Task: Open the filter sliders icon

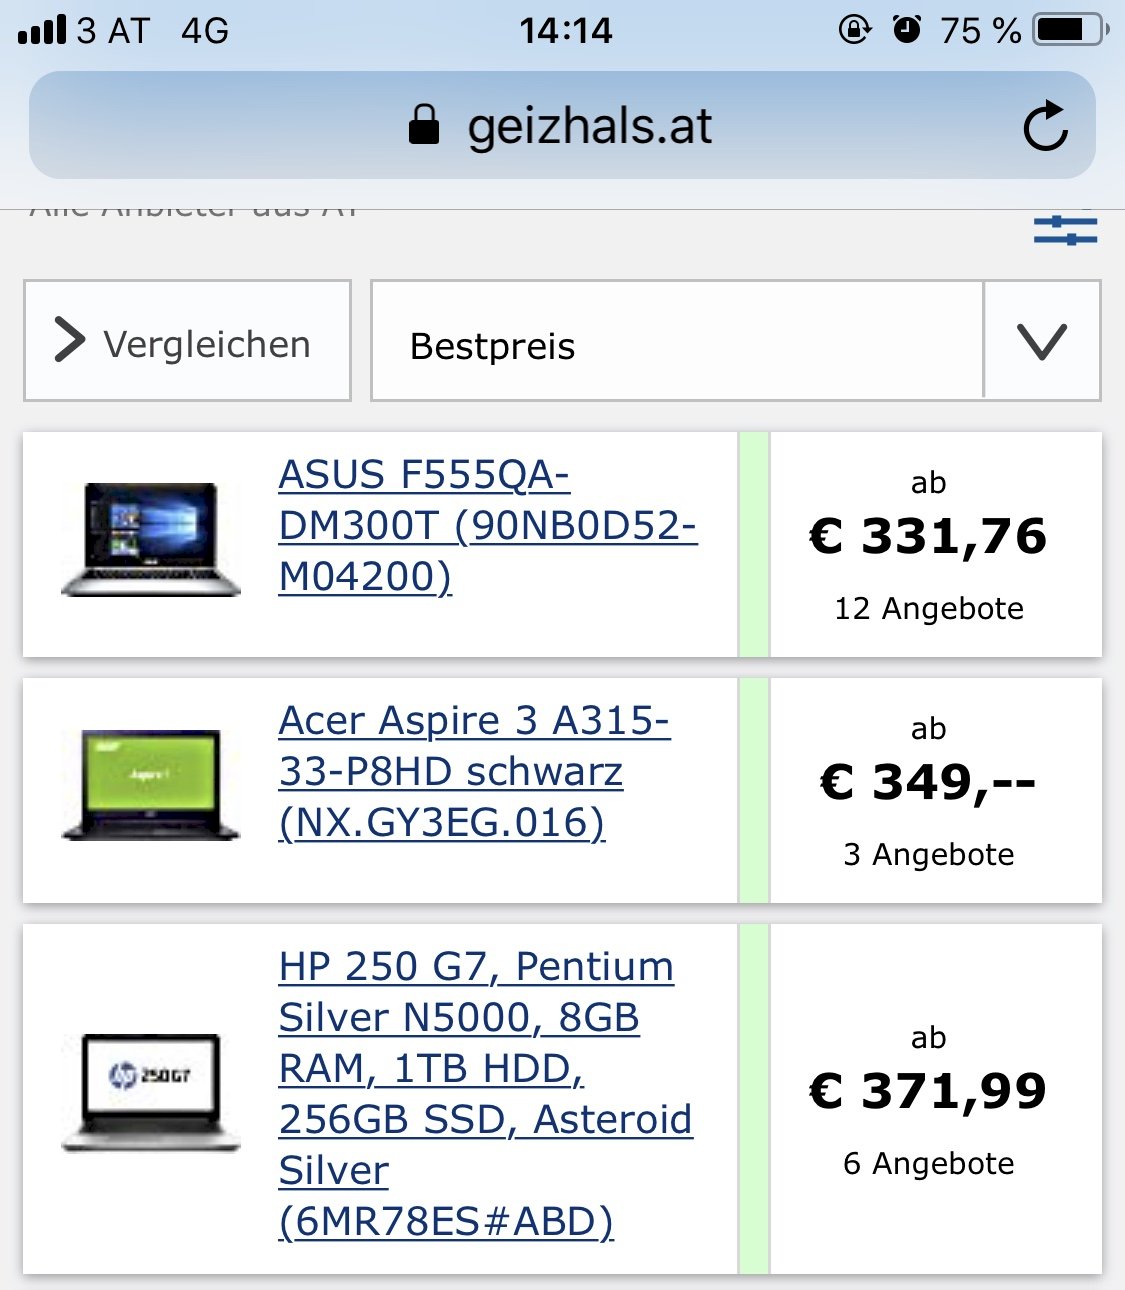Action: 1065,231
